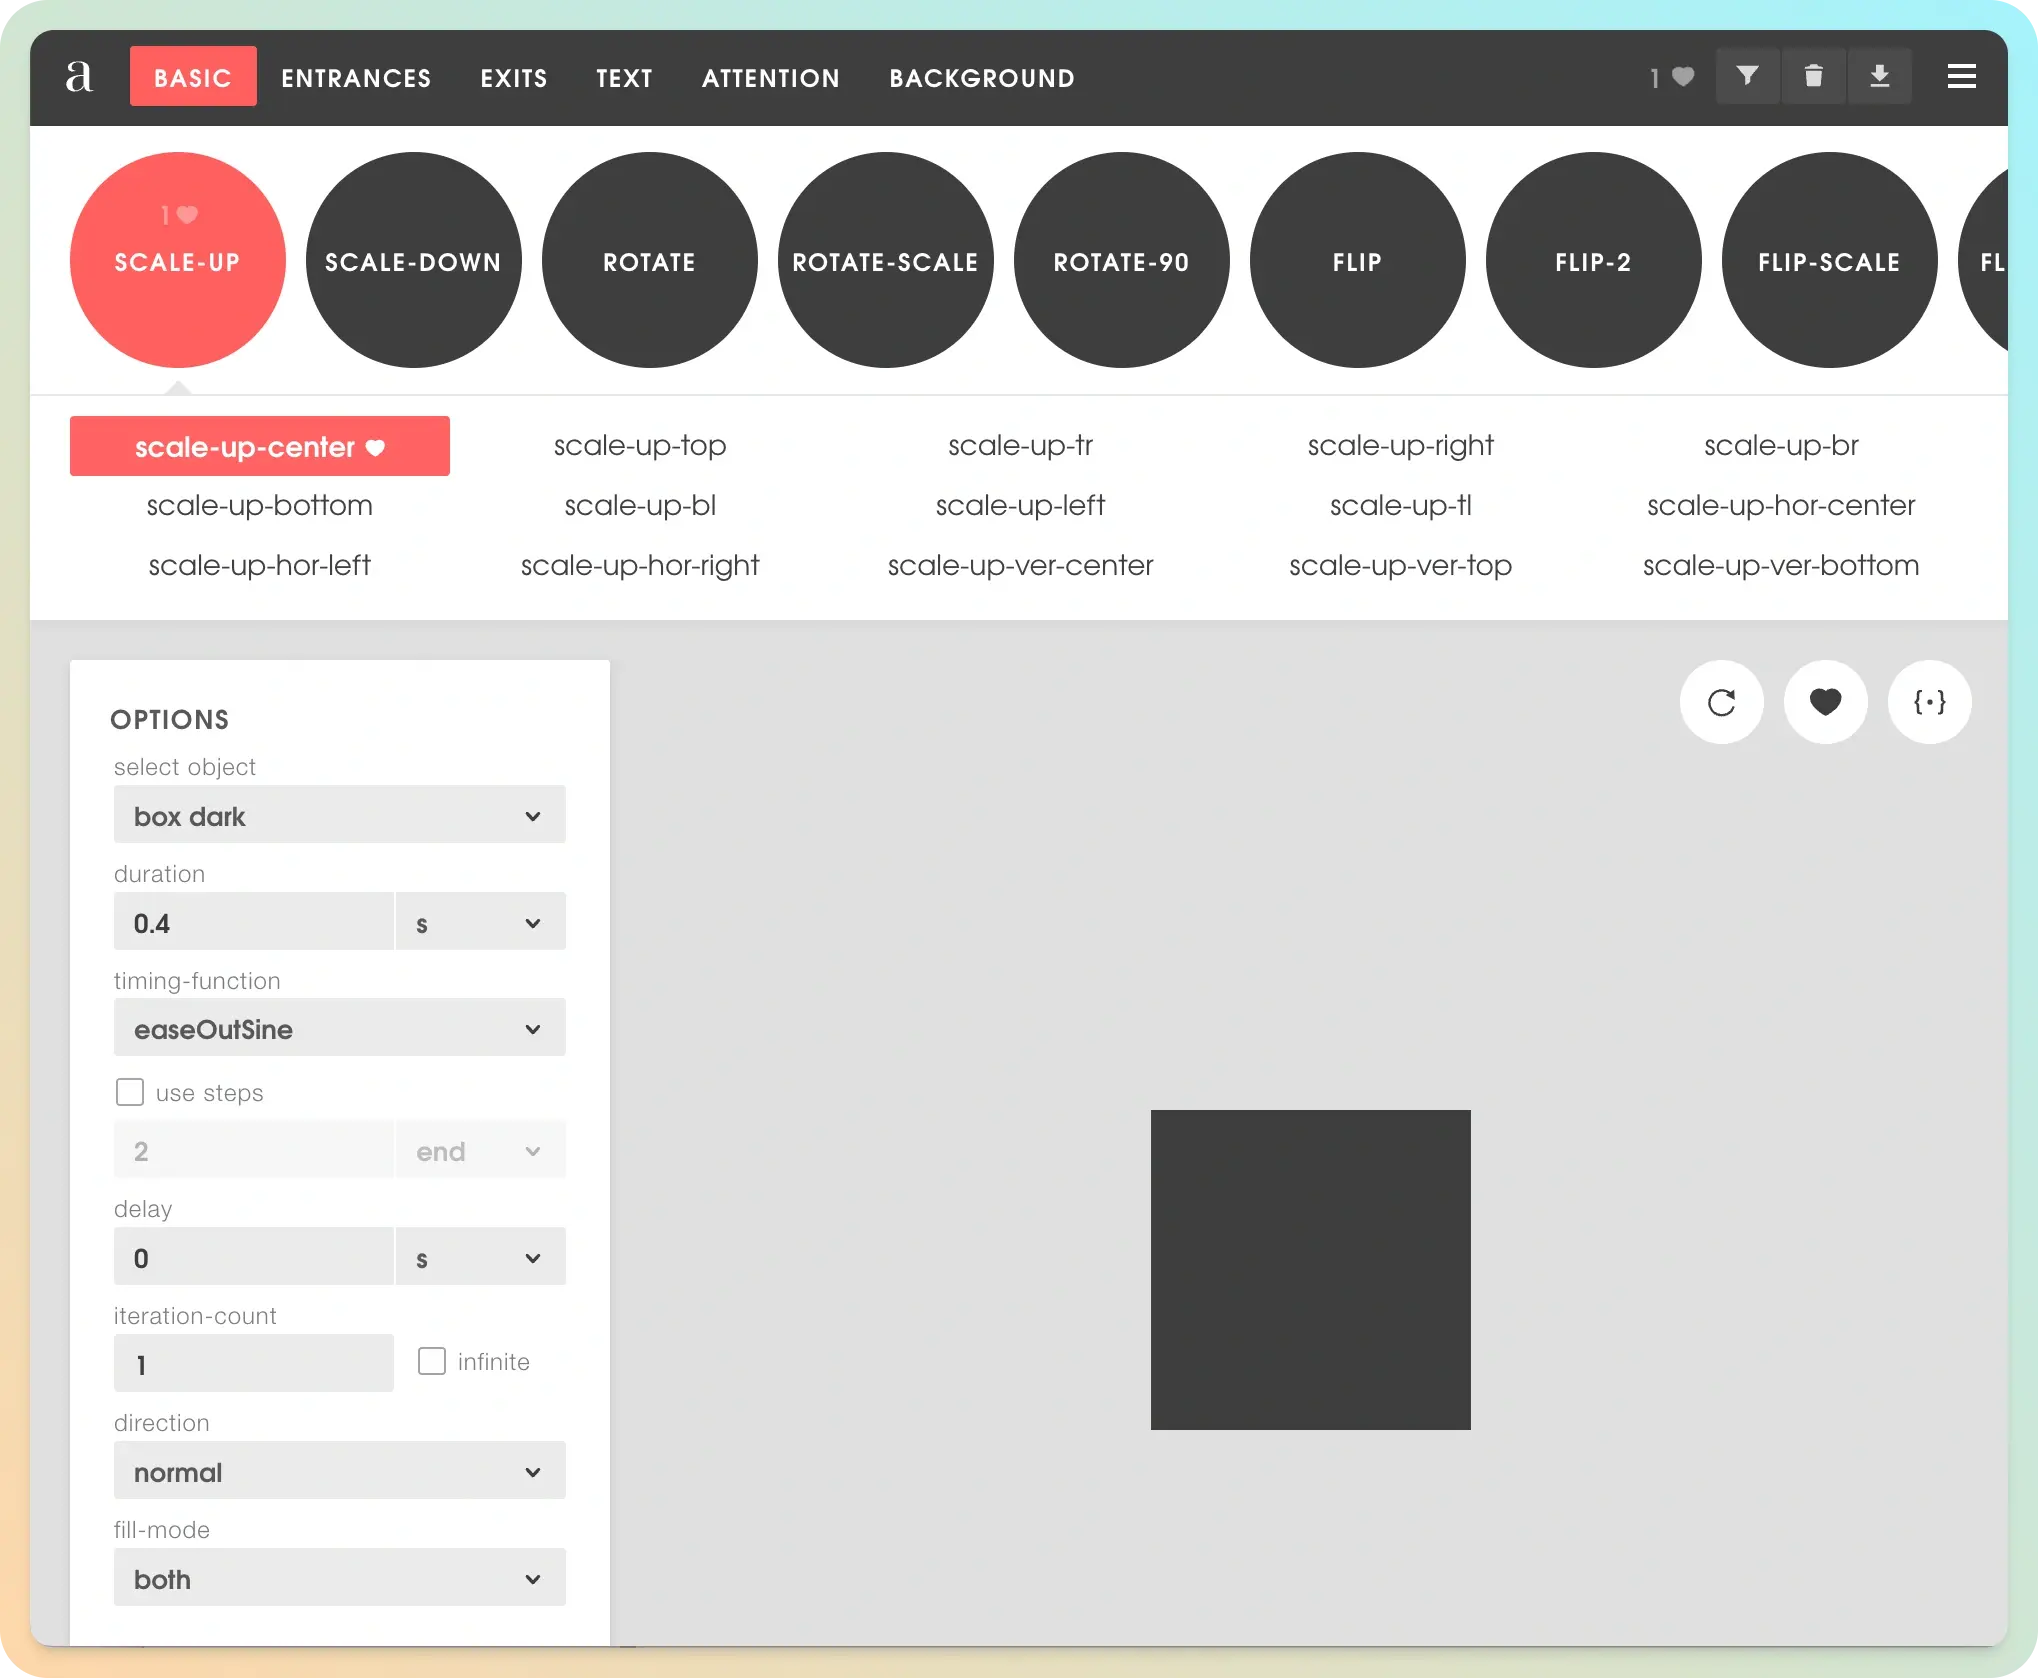Click the dark box preview object

[x=1310, y=1269]
